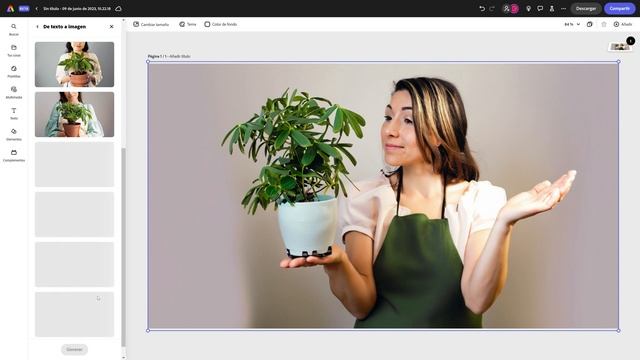Open the Tema option
This screenshot has height=360, width=640.
[x=188, y=24]
